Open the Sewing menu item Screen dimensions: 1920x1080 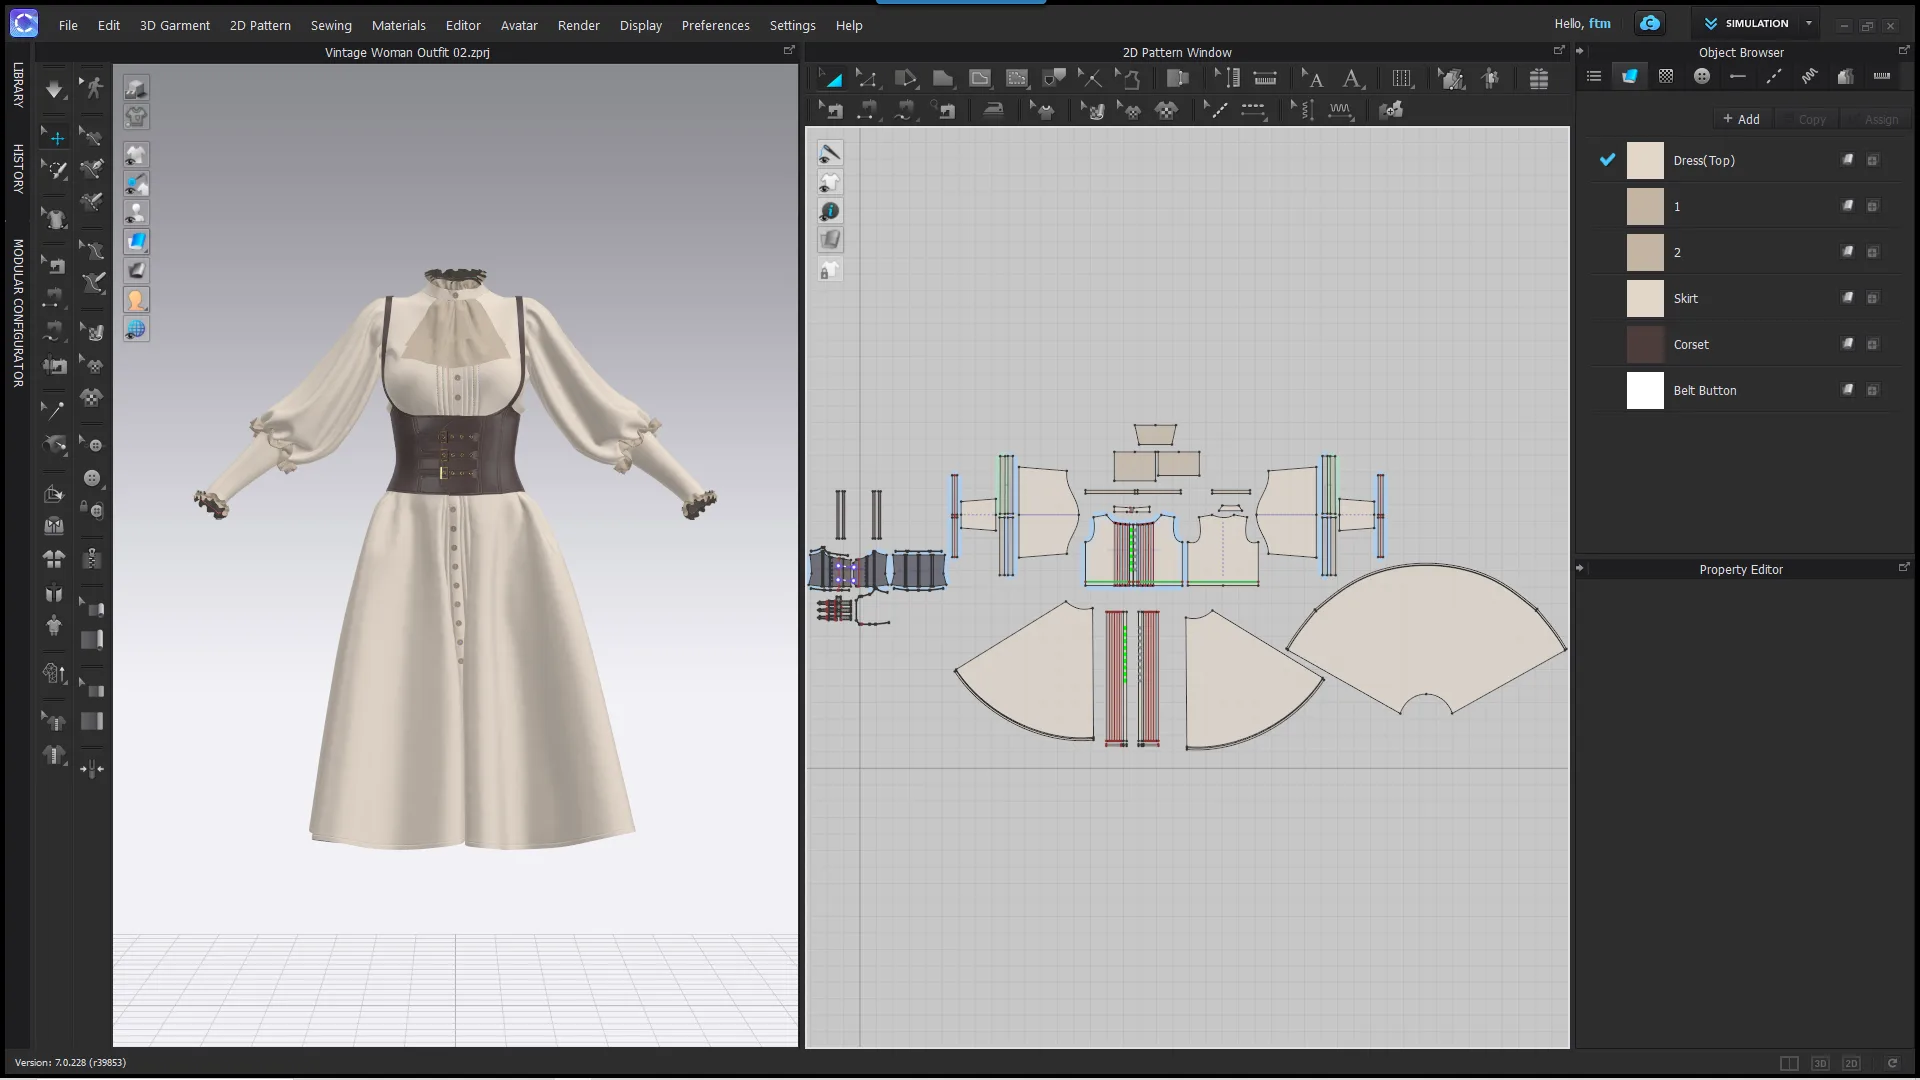click(x=330, y=25)
